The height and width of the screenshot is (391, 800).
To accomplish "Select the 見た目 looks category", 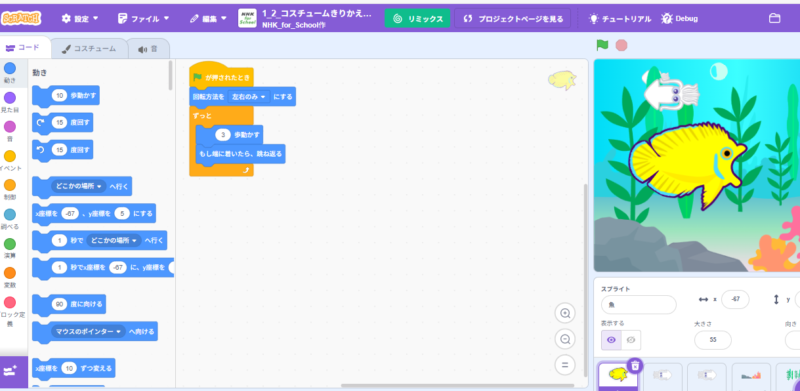I will pyautogui.click(x=10, y=102).
